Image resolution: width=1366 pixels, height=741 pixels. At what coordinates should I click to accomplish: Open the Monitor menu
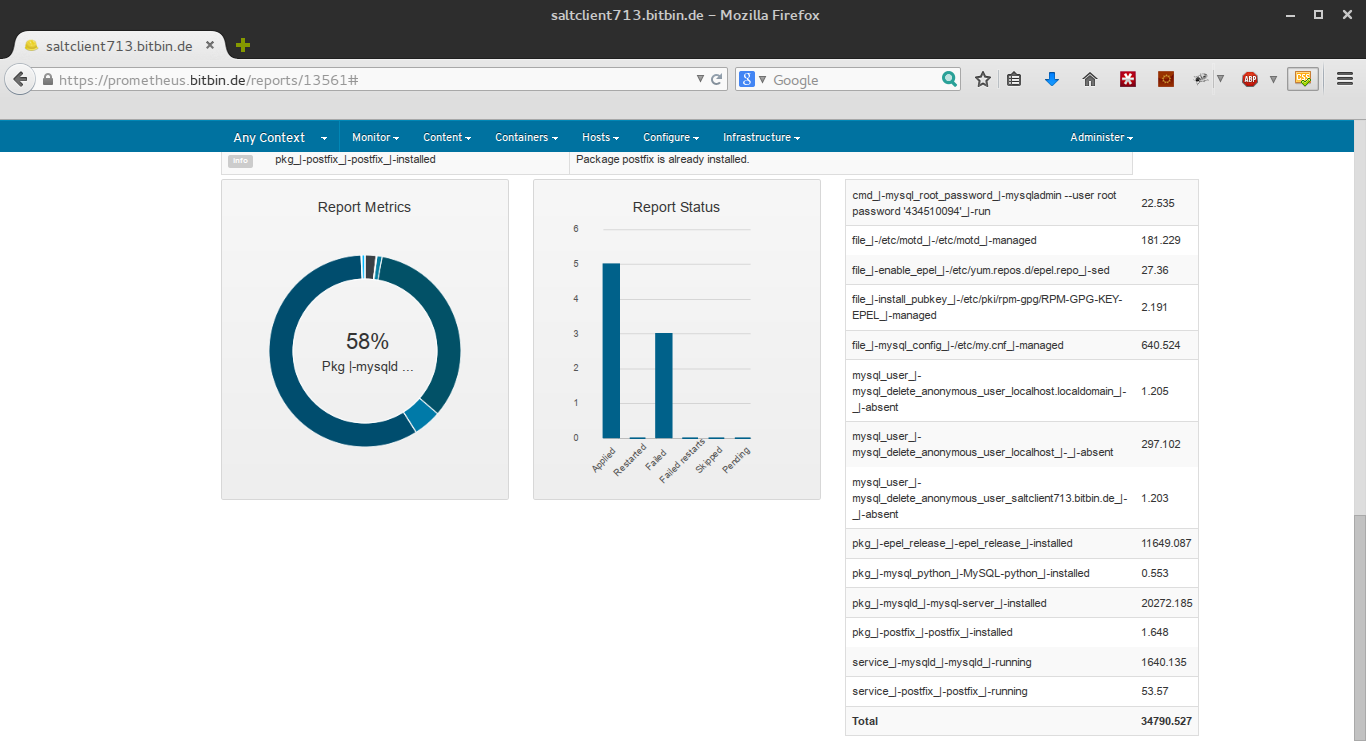pos(375,138)
